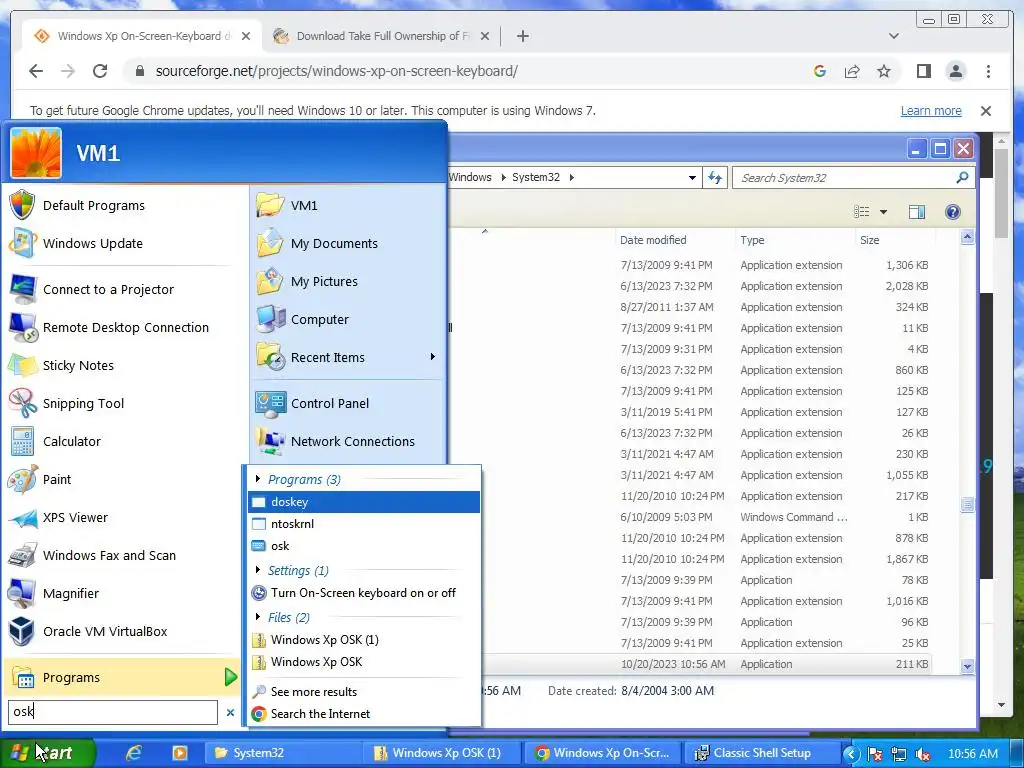Open Chrome profile avatar

tap(955, 71)
